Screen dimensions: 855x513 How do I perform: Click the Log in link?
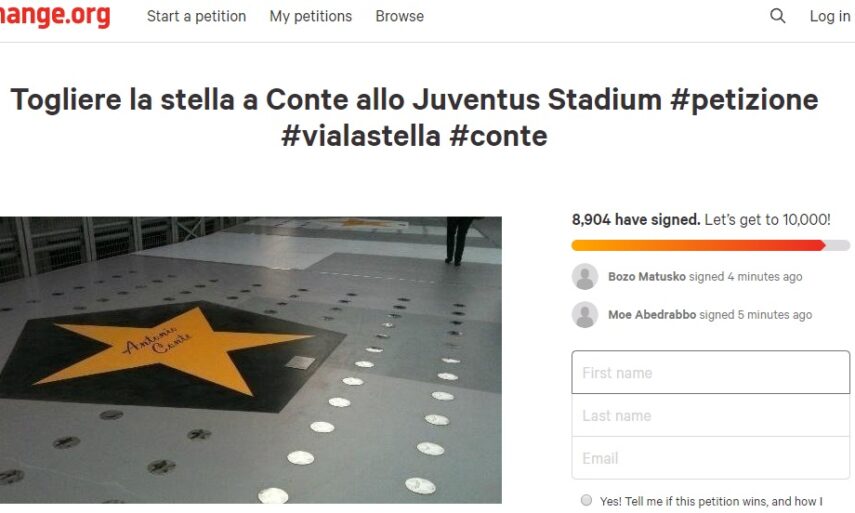click(829, 16)
